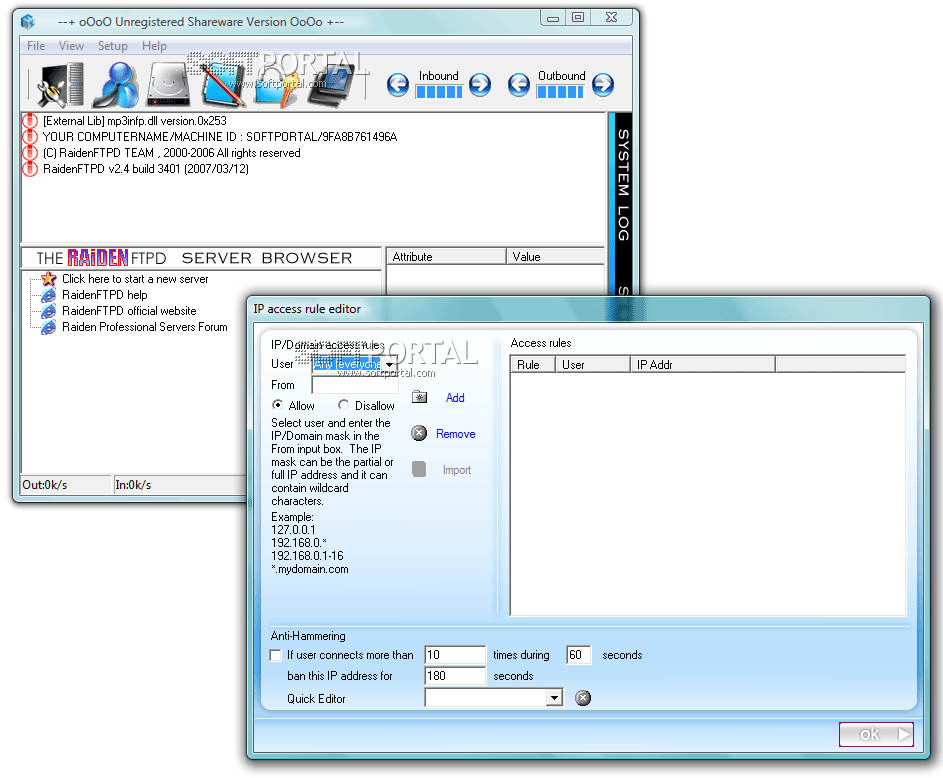Screen dimensions: 943x778
Task: Click the star icon for new server
Action: click(49, 278)
